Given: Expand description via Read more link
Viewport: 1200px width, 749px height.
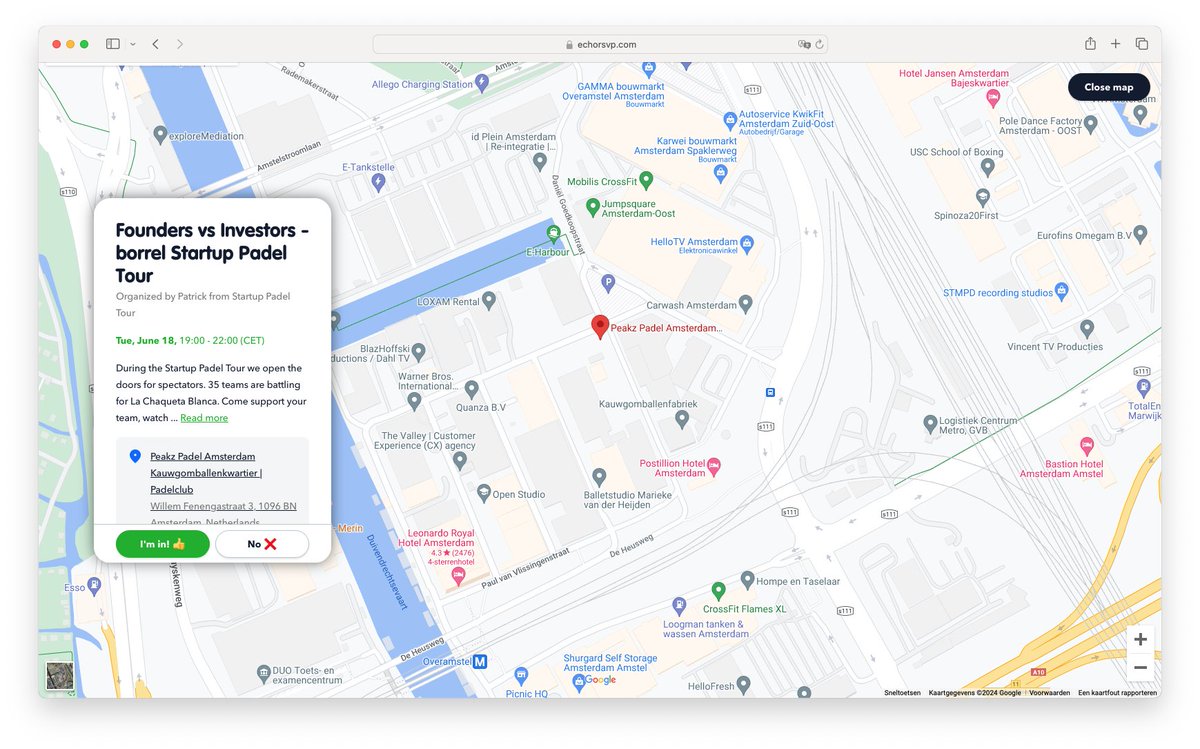Looking at the screenshot, I should tap(204, 418).
